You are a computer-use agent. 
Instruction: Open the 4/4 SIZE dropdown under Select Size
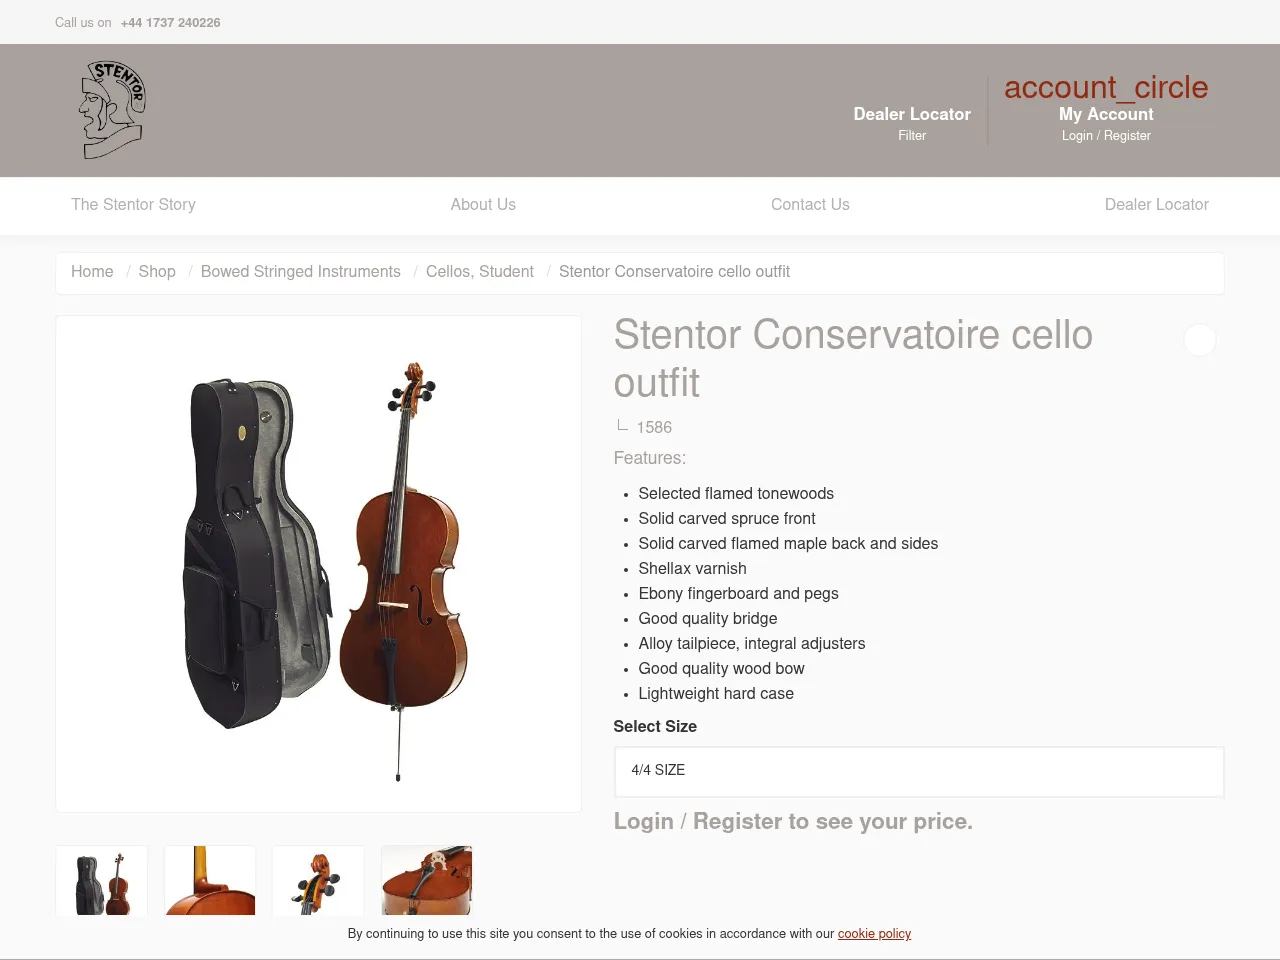pos(918,771)
